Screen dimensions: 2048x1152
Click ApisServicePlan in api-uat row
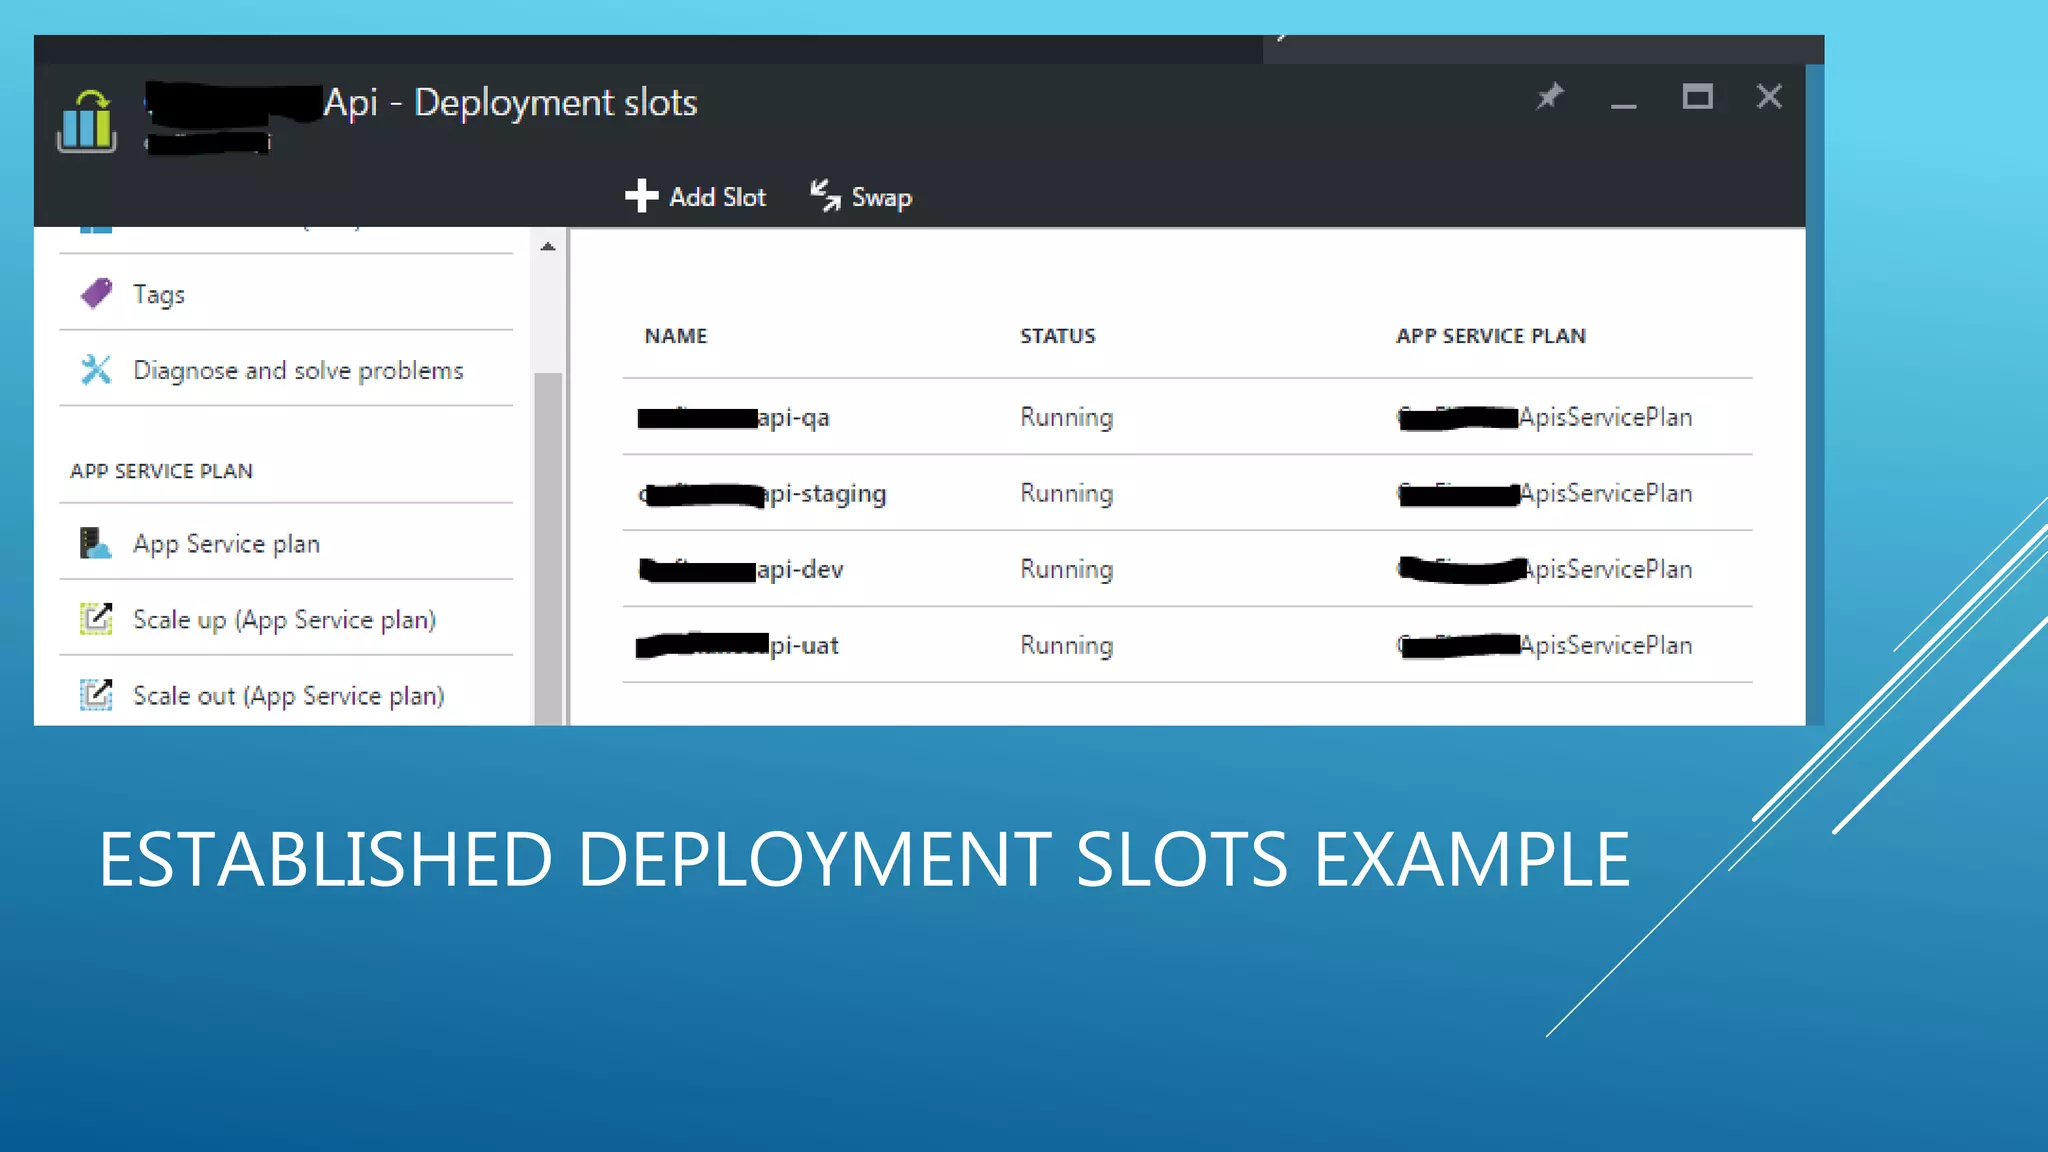click(x=1606, y=645)
